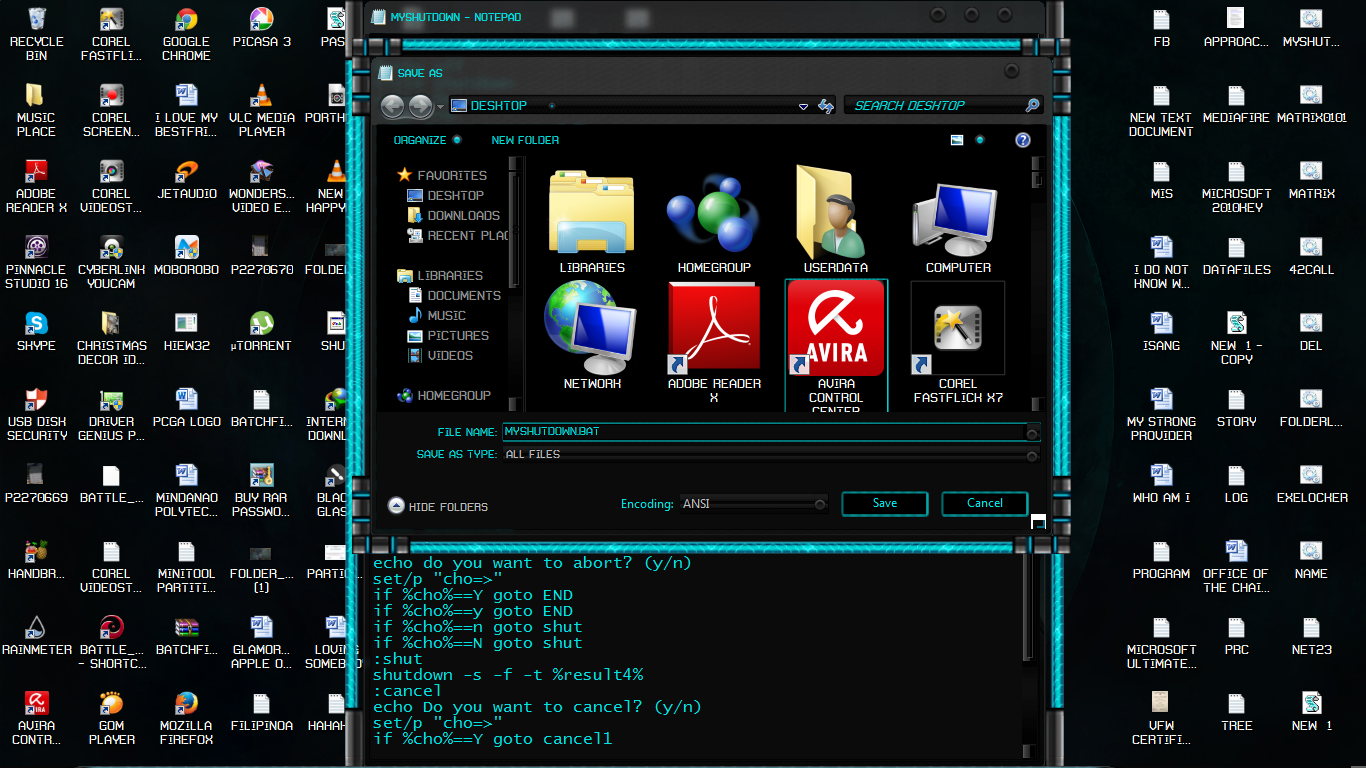This screenshot has height=770, width=1366.
Task: Select the Cyberlink YouCam desktop icon
Action: click(x=112, y=262)
